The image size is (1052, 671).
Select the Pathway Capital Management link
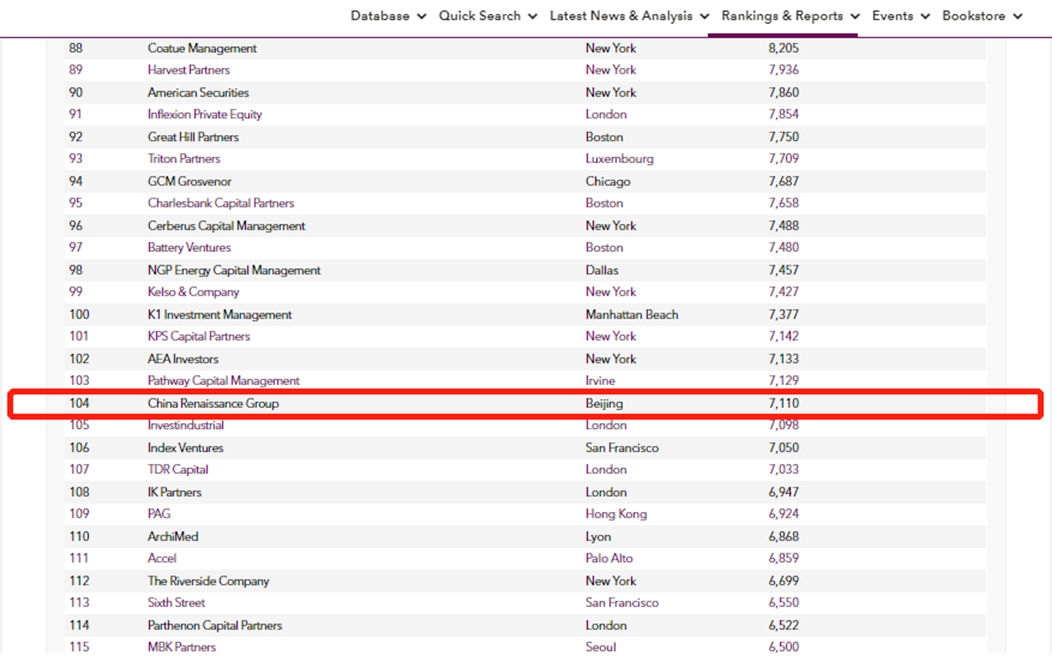223,381
